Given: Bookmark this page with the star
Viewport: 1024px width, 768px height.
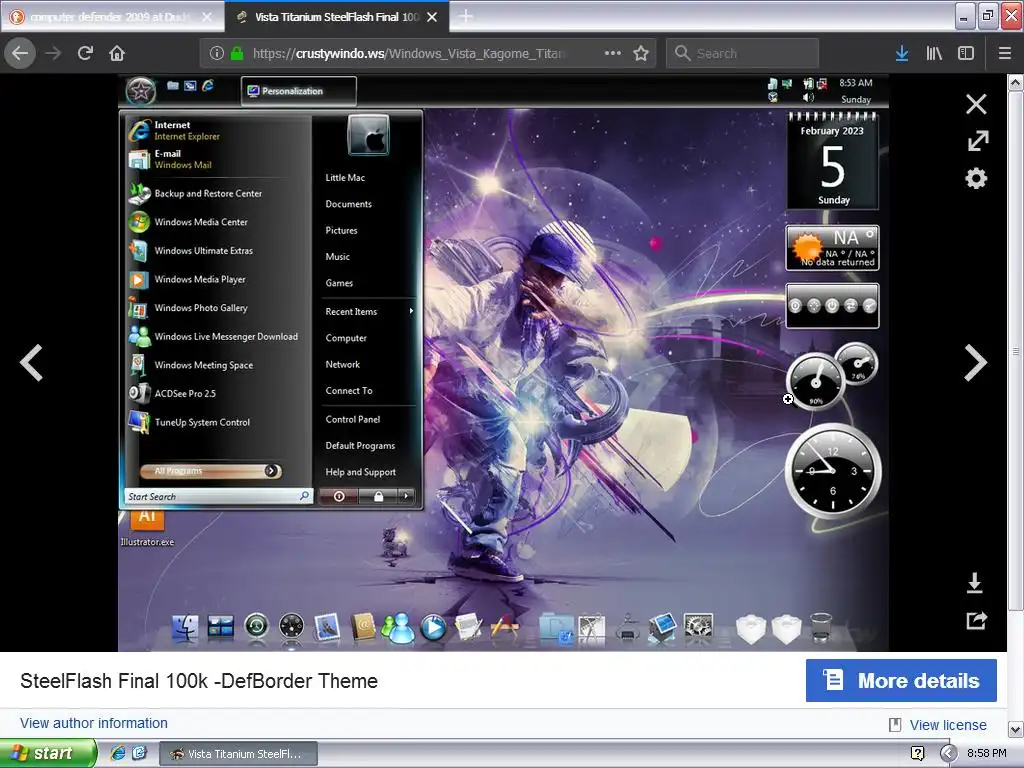Looking at the screenshot, I should click(641, 53).
